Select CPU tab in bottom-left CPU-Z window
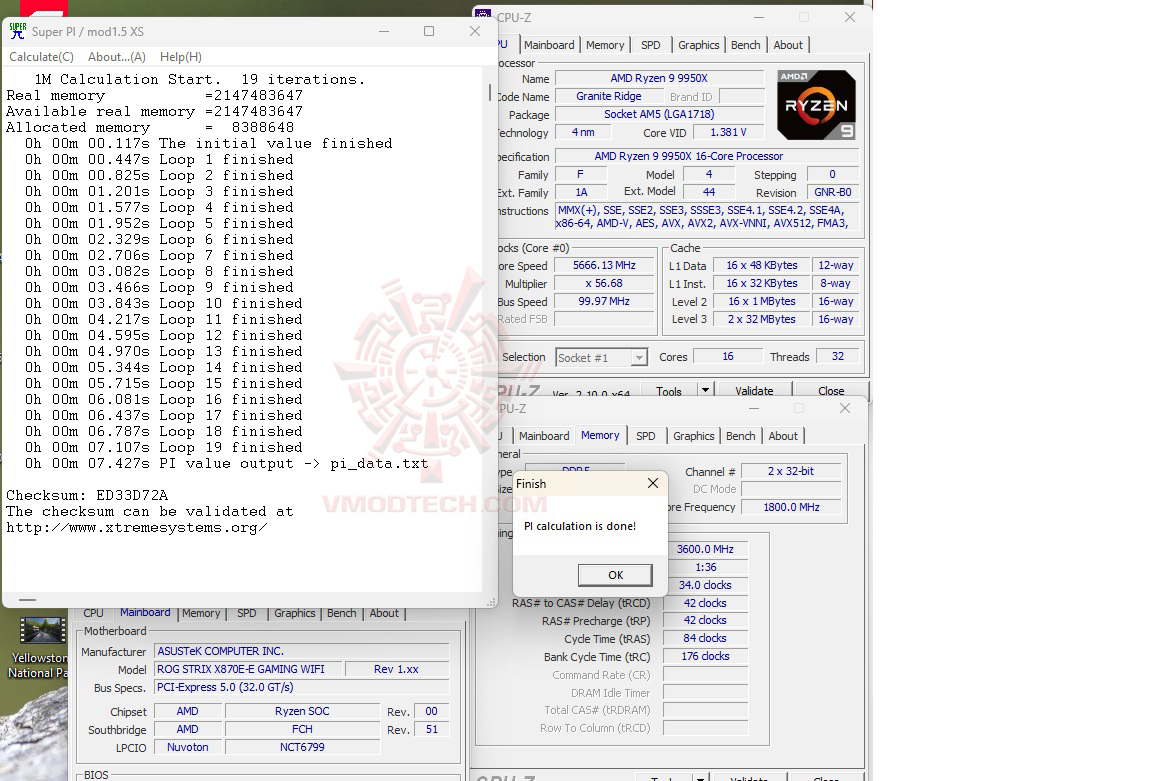1152x781 pixels. (93, 613)
